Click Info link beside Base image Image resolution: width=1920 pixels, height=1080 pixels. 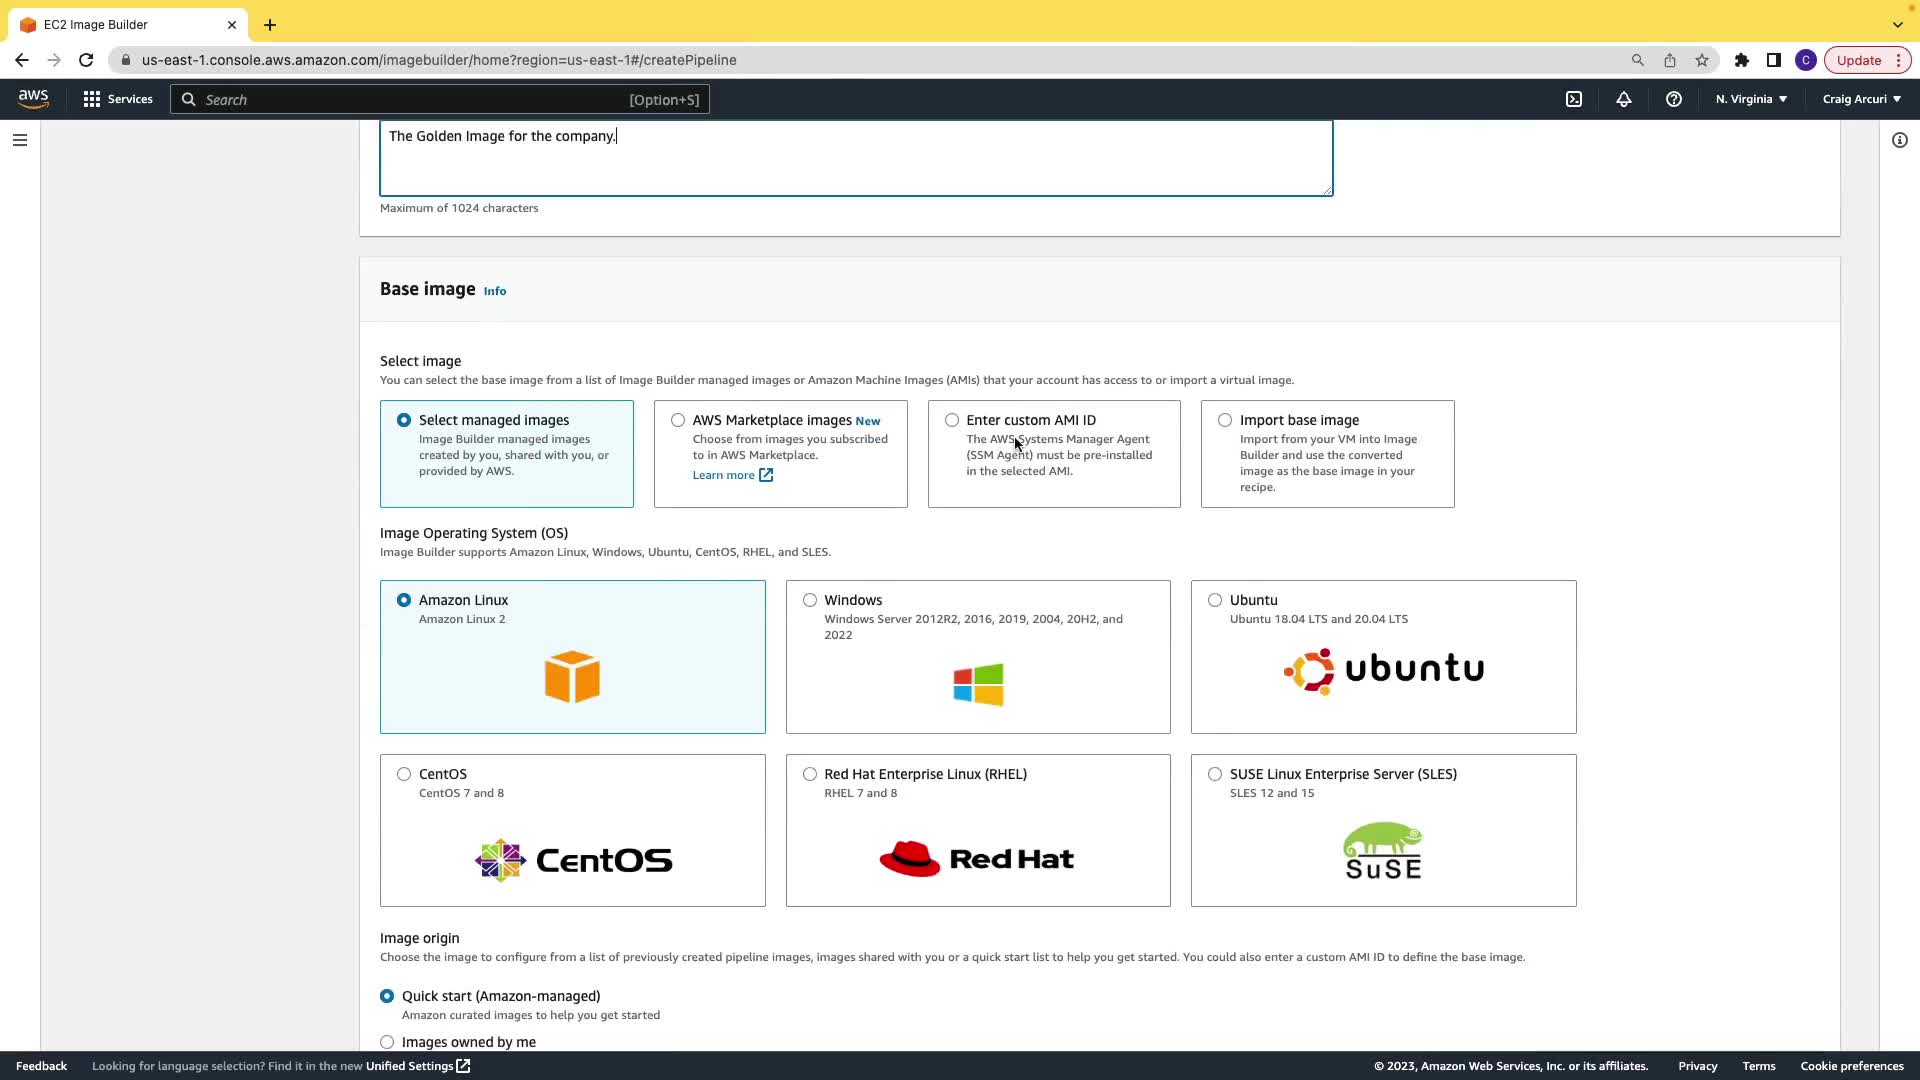[495, 291]
